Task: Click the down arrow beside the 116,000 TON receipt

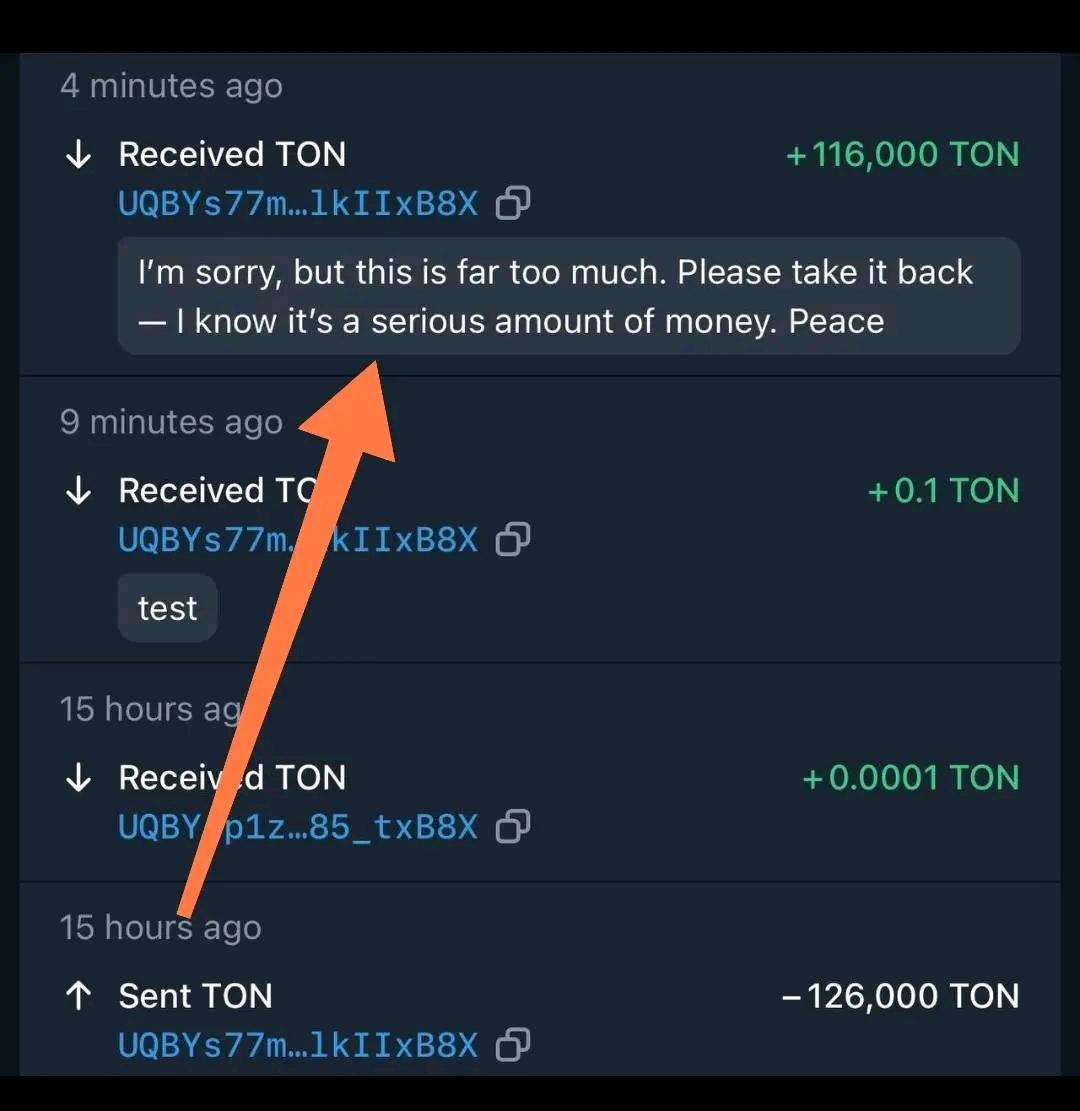Action: point(78,155)
